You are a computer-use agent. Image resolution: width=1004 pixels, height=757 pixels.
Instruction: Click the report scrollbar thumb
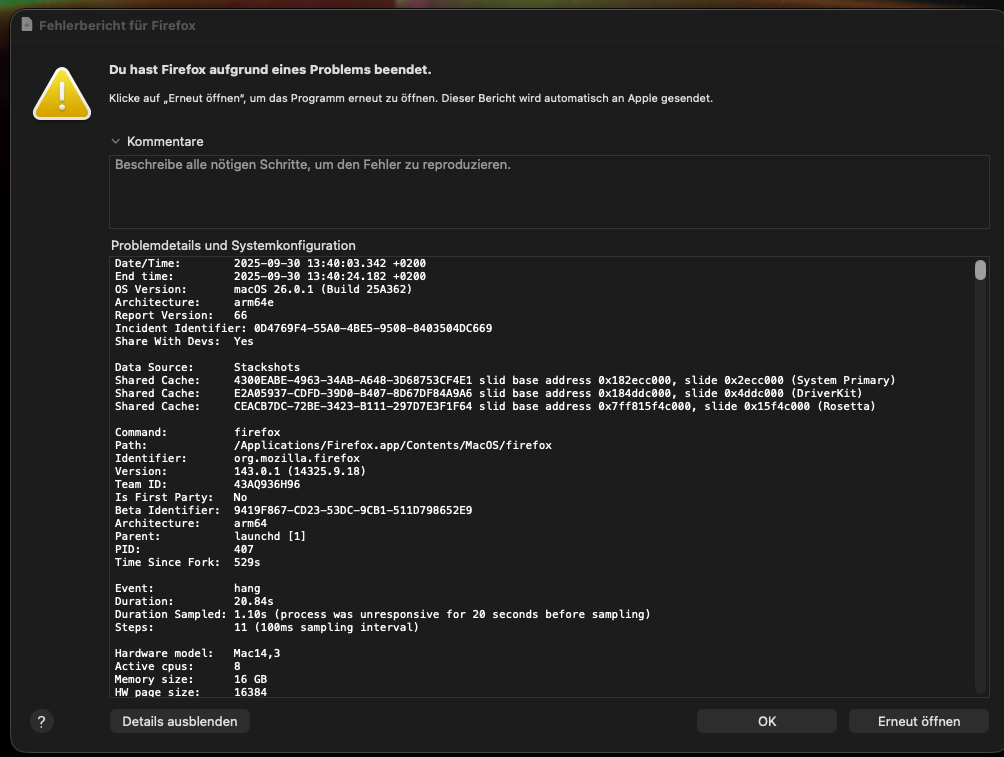tap(980, 270)
